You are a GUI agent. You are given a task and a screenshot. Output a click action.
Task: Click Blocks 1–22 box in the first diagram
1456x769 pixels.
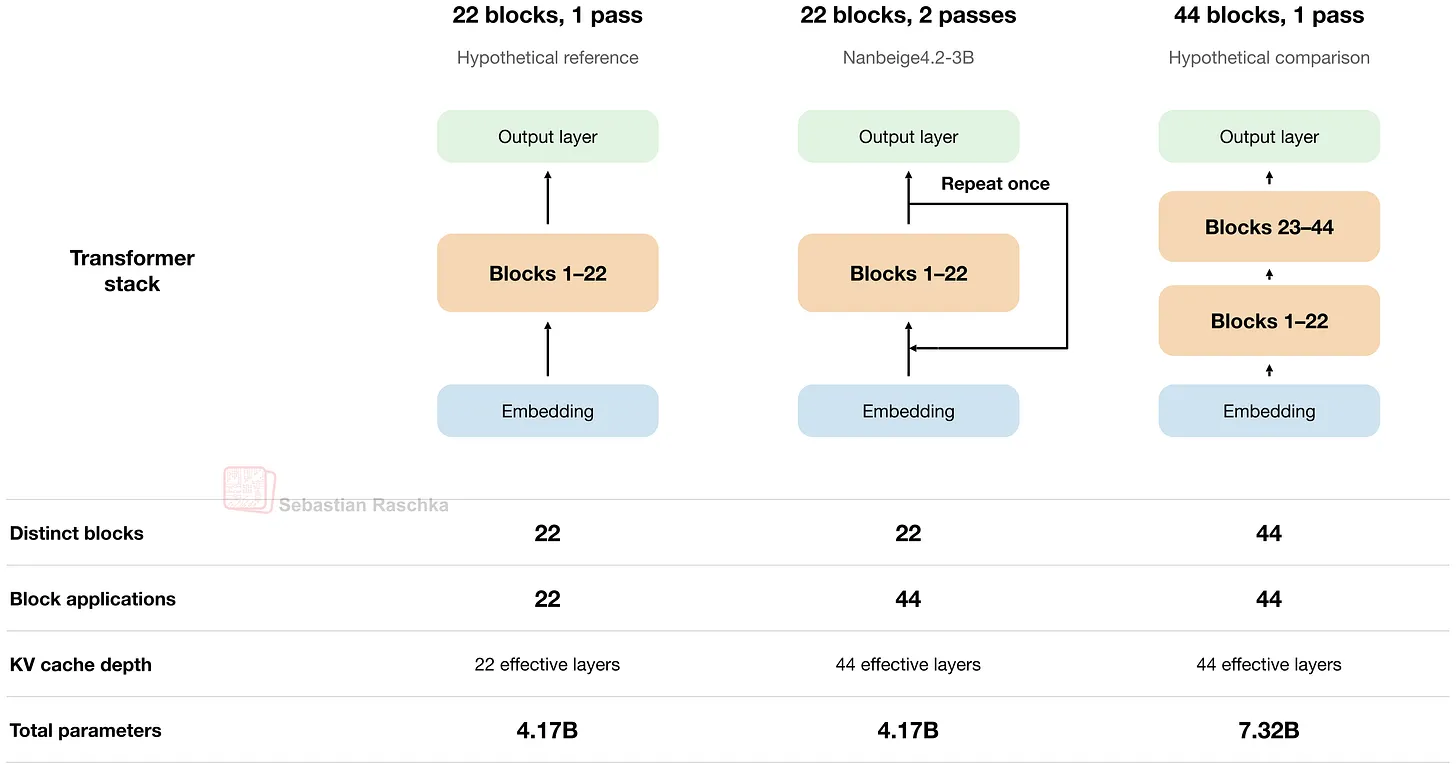548,273
